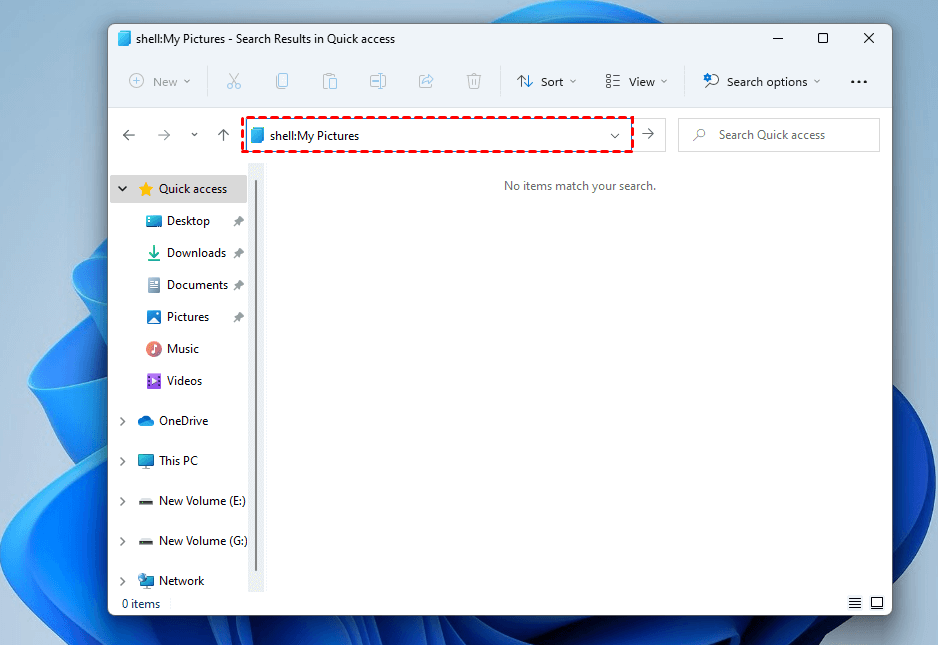The height and width of the screenshot is (645, 938).
Task: Open the See more ellipsis menu
Action: click(859, 82)
